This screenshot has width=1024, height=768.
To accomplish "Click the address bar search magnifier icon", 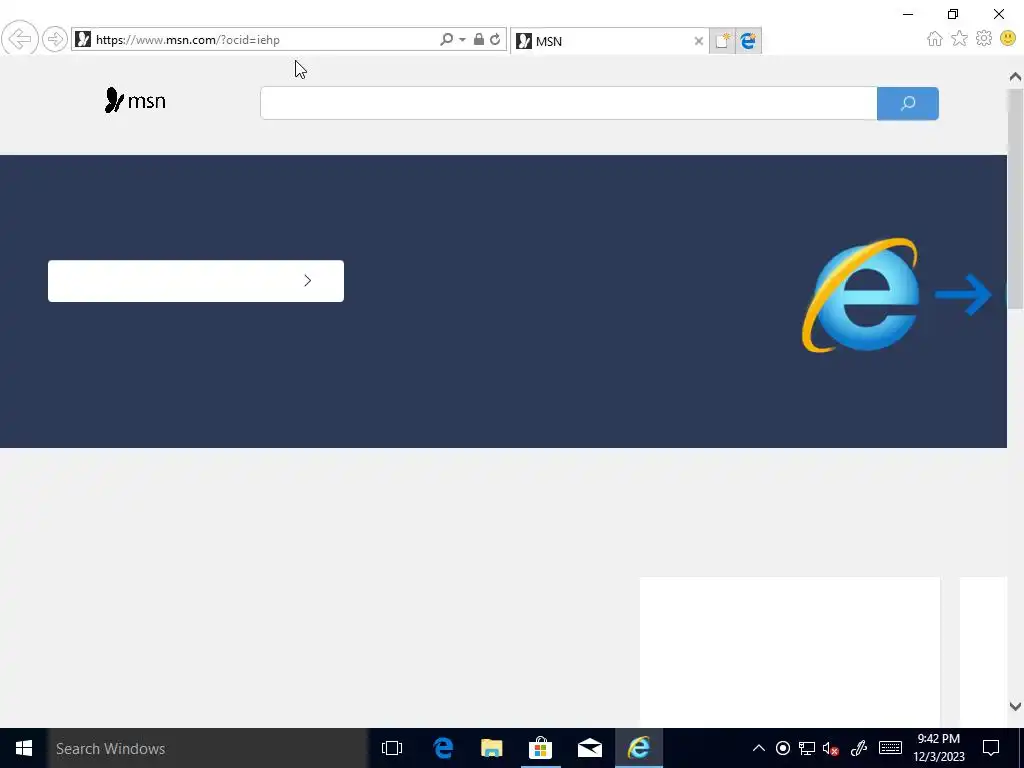I will pyautogui.click(x=446, y=40).
